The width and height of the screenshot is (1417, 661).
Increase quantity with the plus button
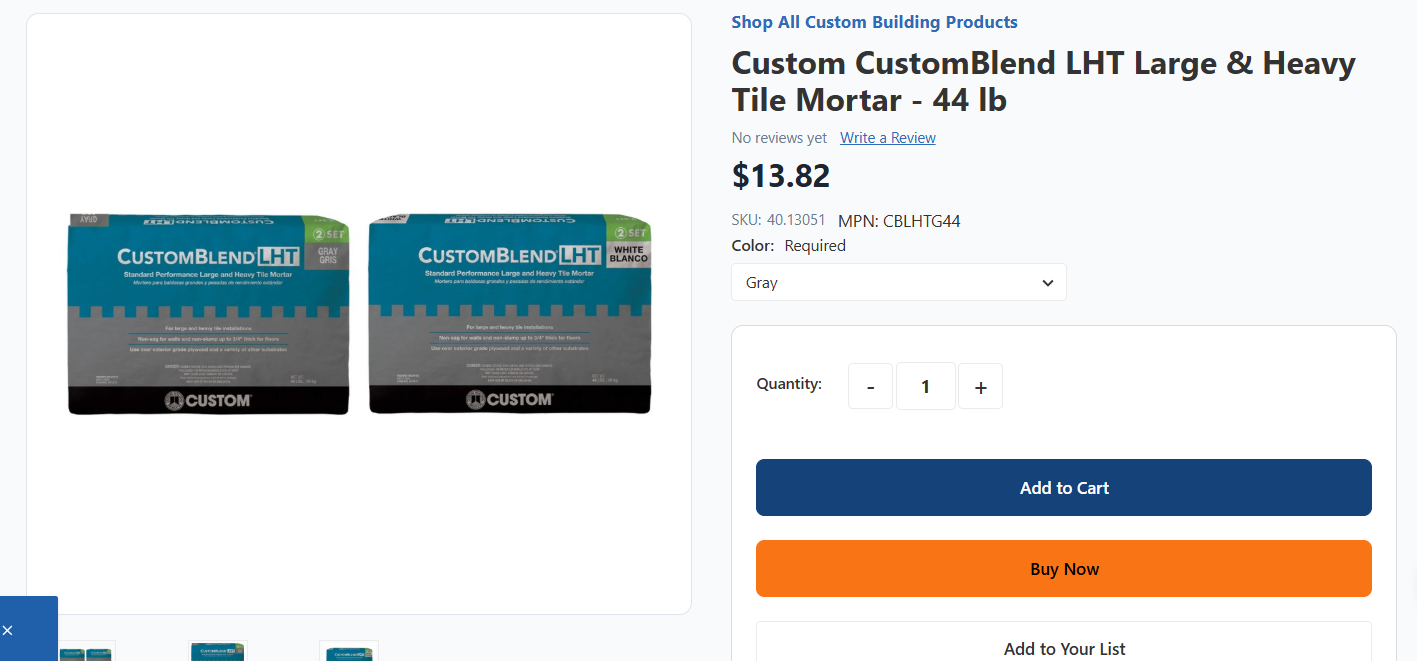pos(980,386)
